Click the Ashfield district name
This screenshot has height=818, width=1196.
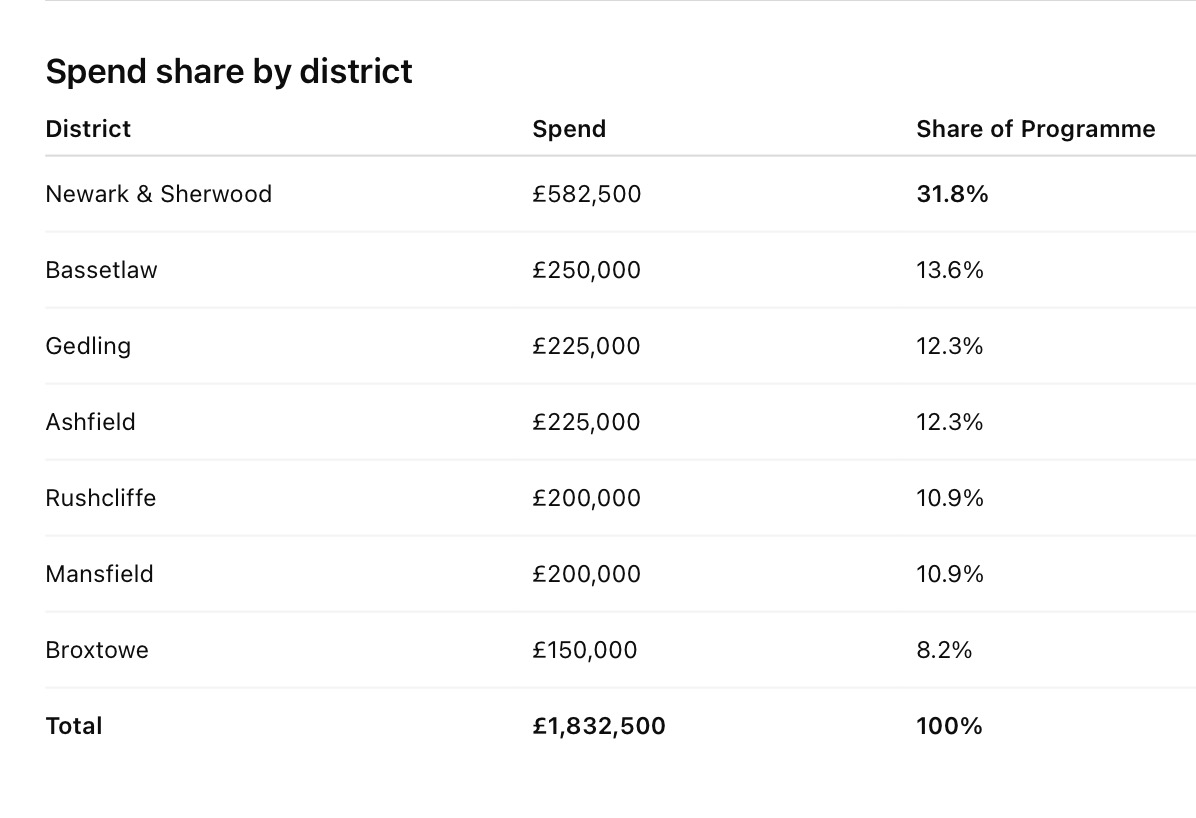point(90,422)
